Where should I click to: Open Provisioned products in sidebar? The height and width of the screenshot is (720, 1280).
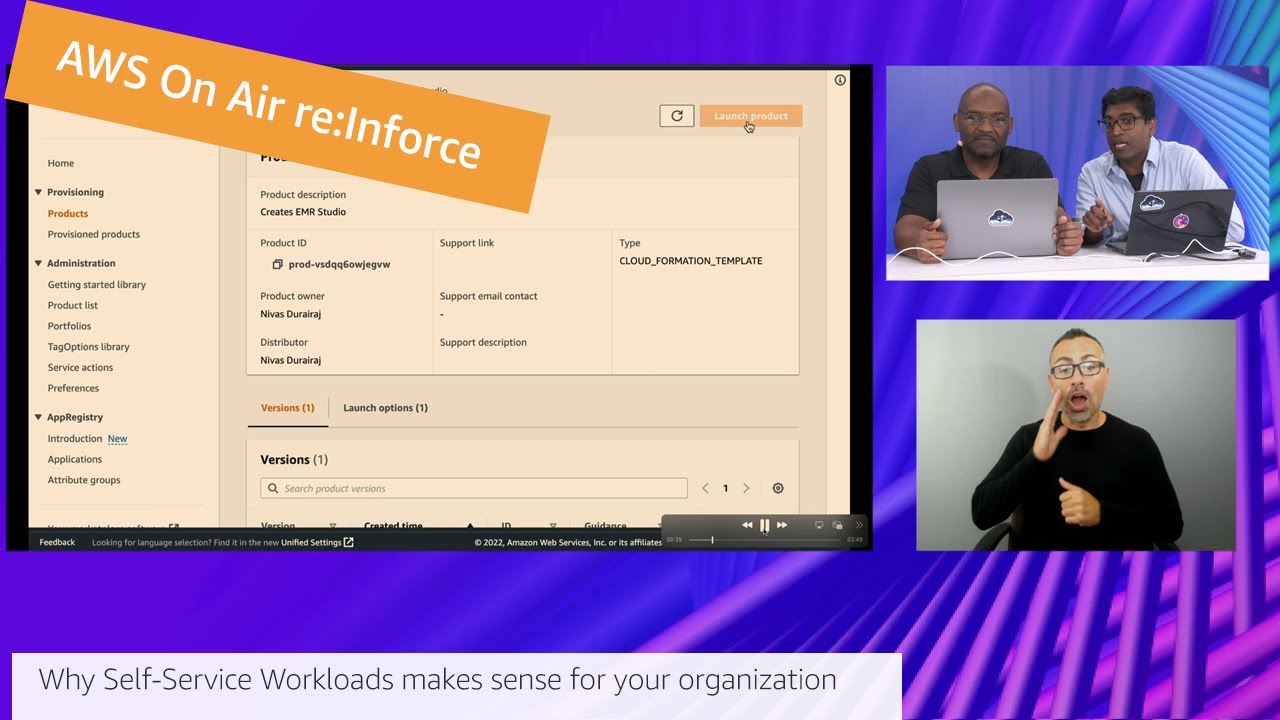tap(94, 234)
